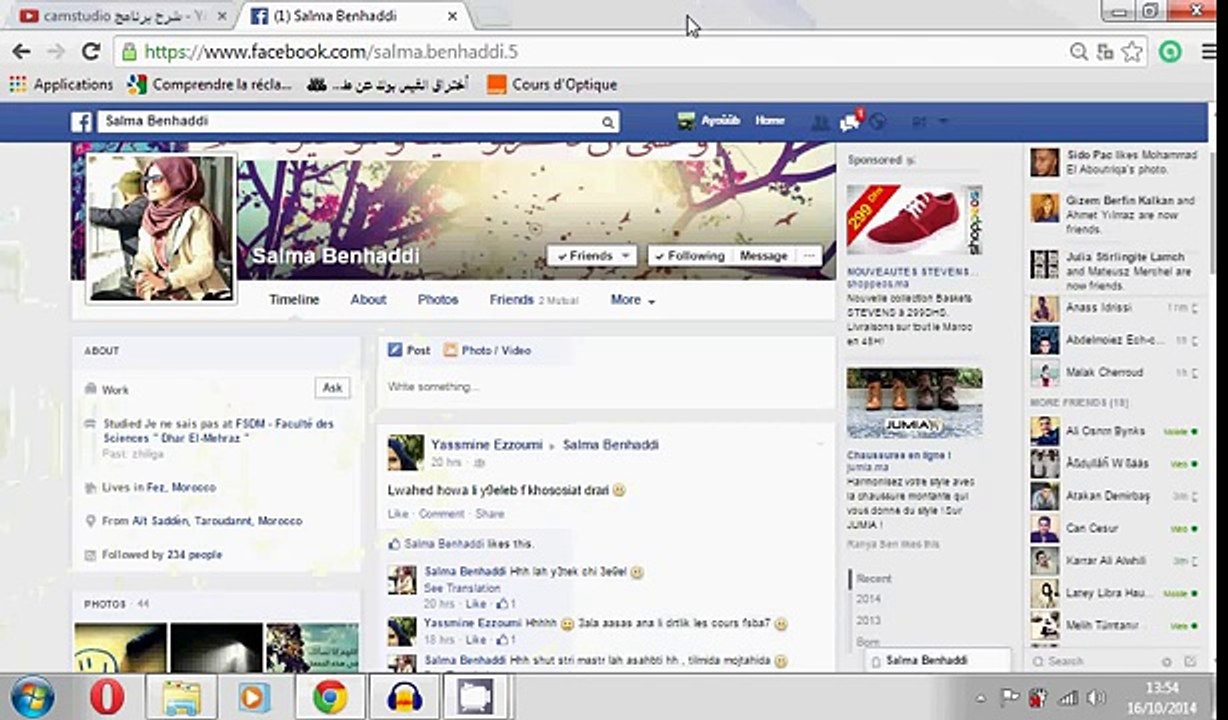Open the three-dots menu on cover photo
The width and height of the screenshot is (1228, 720).
coord(809,256)
